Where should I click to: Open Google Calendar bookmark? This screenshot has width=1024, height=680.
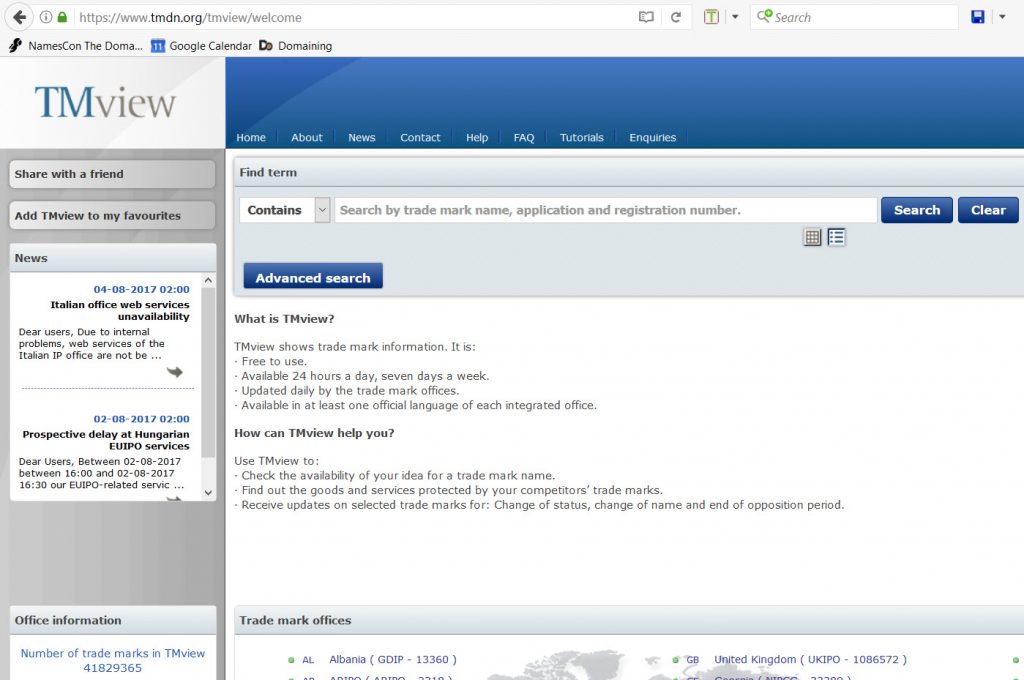(201, 46)
